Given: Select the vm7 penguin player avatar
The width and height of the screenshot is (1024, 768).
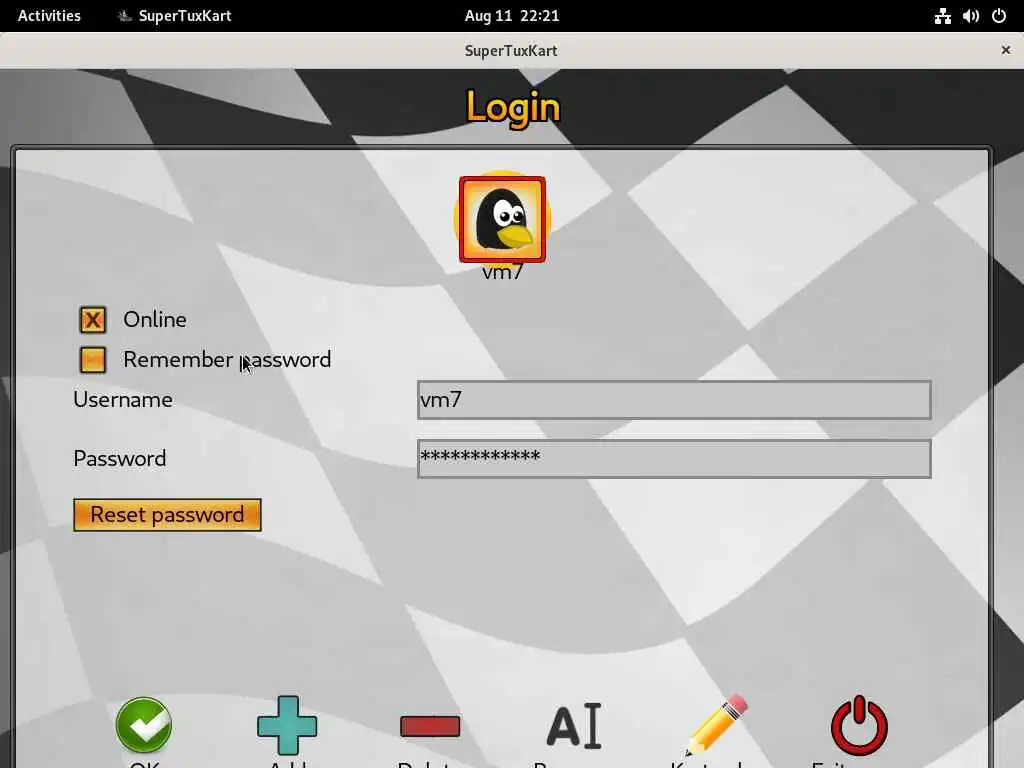Looking at the screenshot, I should 502,219.
